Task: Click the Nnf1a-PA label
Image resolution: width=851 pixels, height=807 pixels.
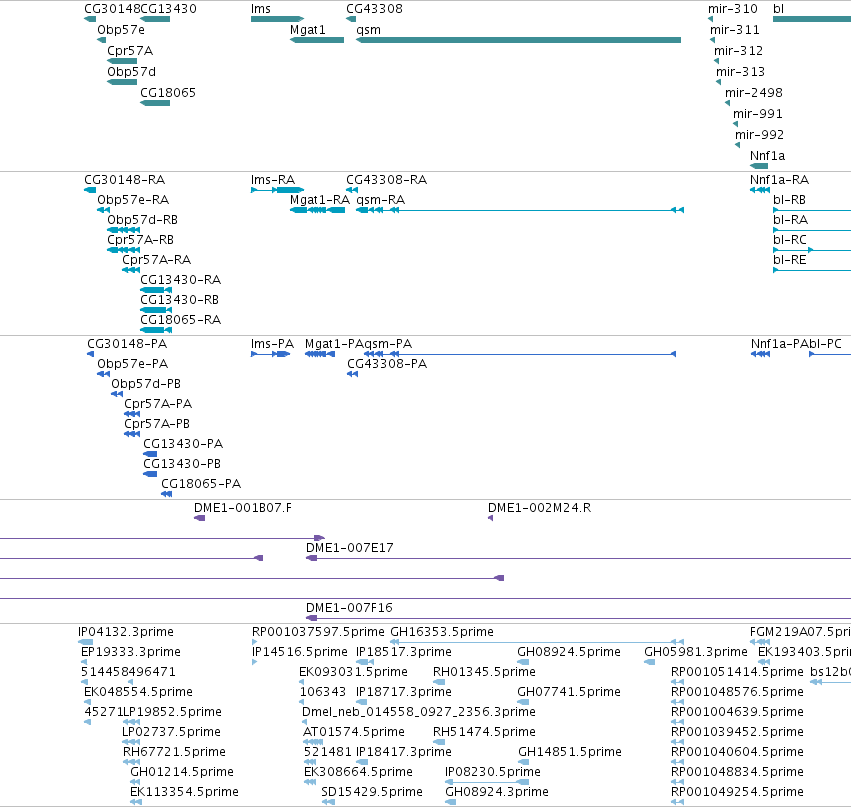Action: click(x=779, y=344)
